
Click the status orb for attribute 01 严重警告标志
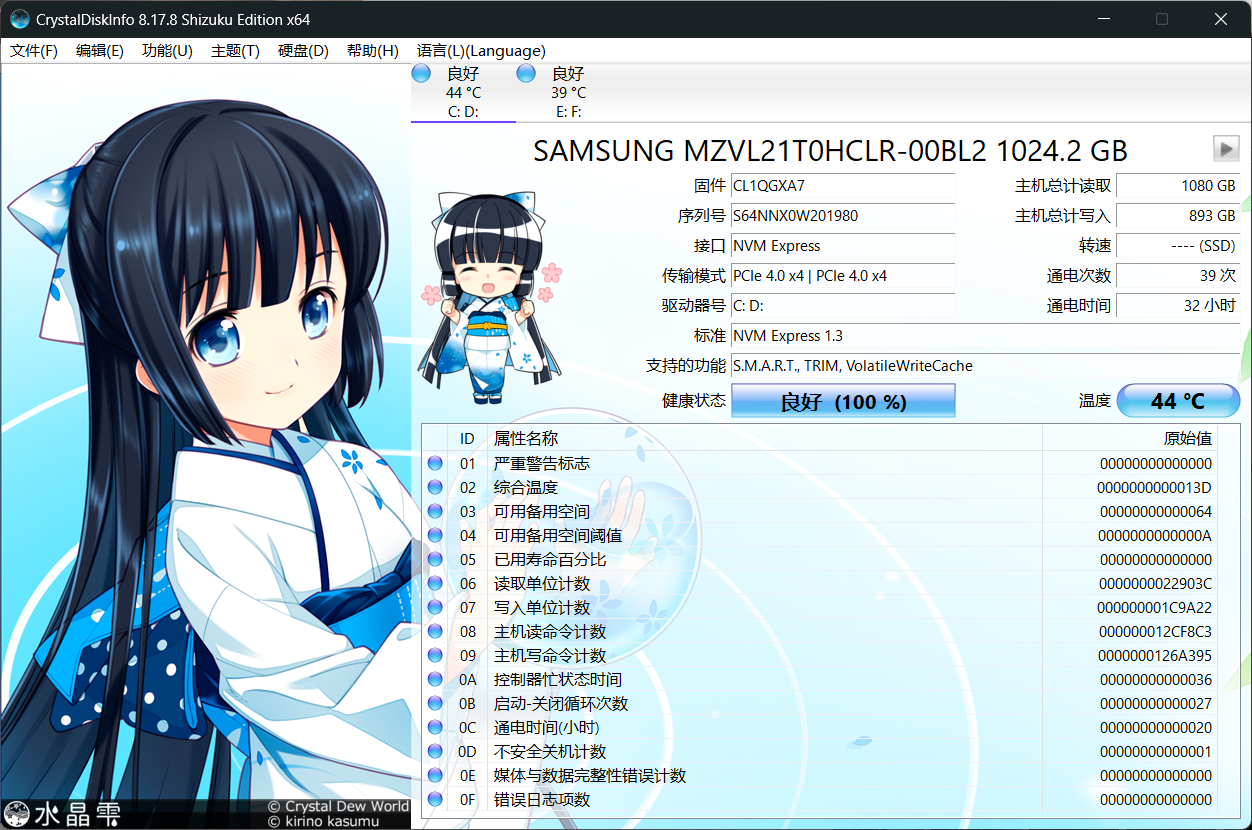point(435,463)
